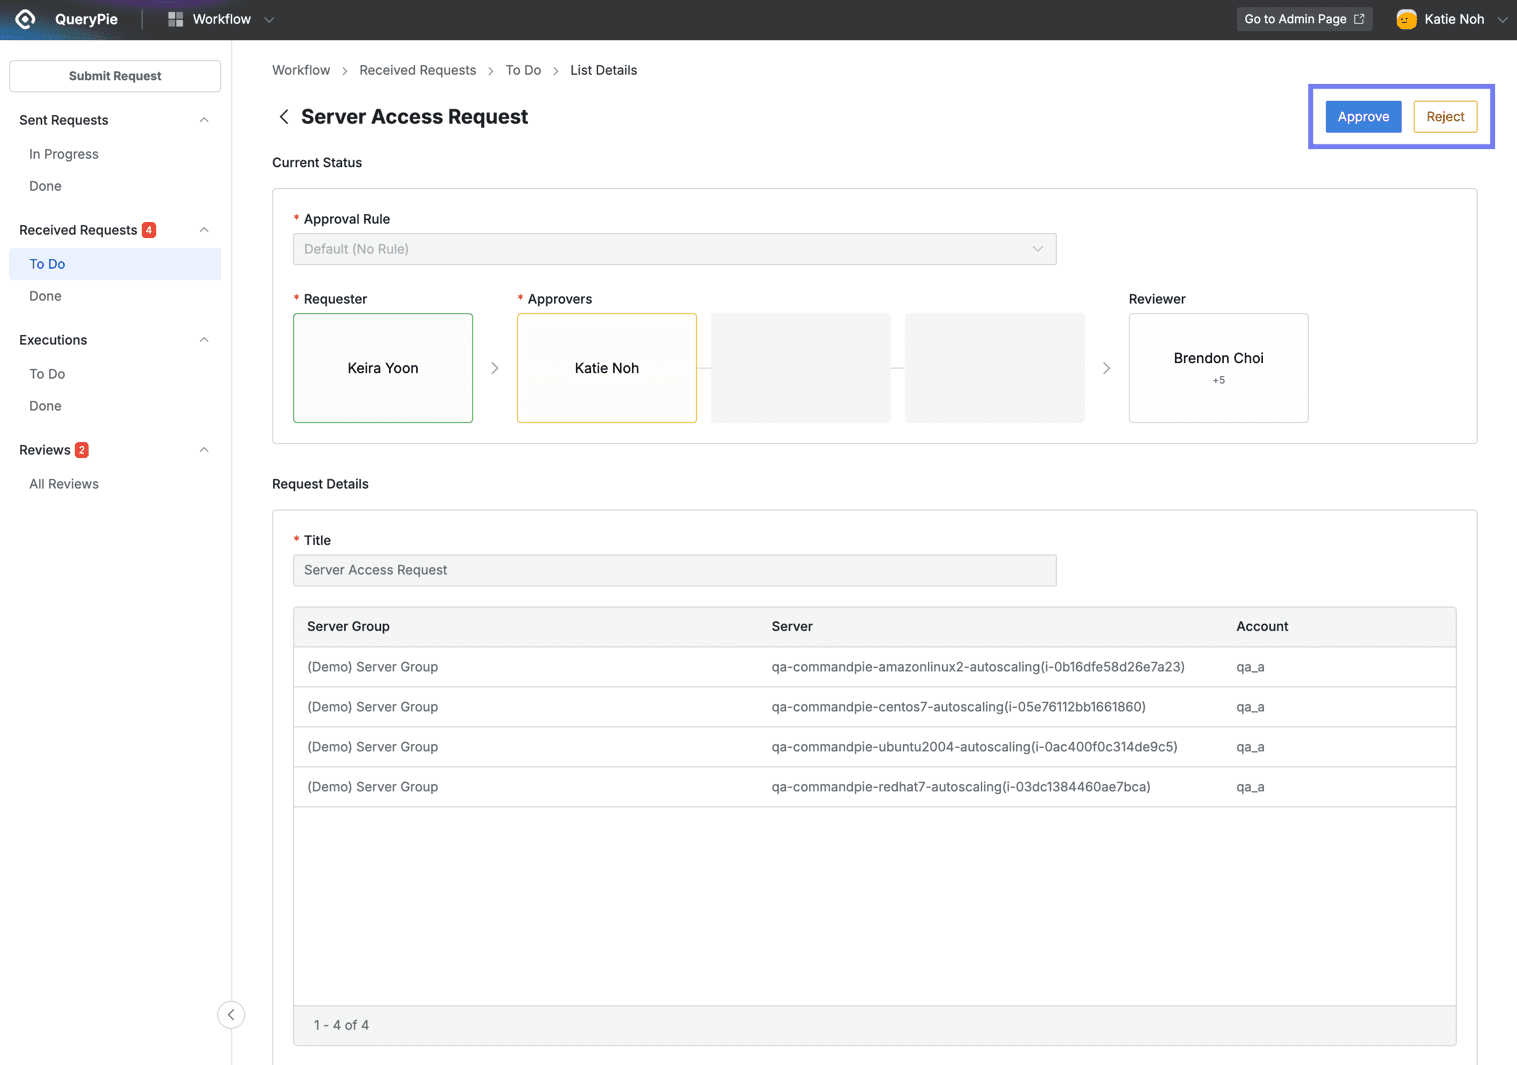The height and width of the screenshot is (1065, 1517).
Task: Click the Title input field
Action: [x=674, y=570]
